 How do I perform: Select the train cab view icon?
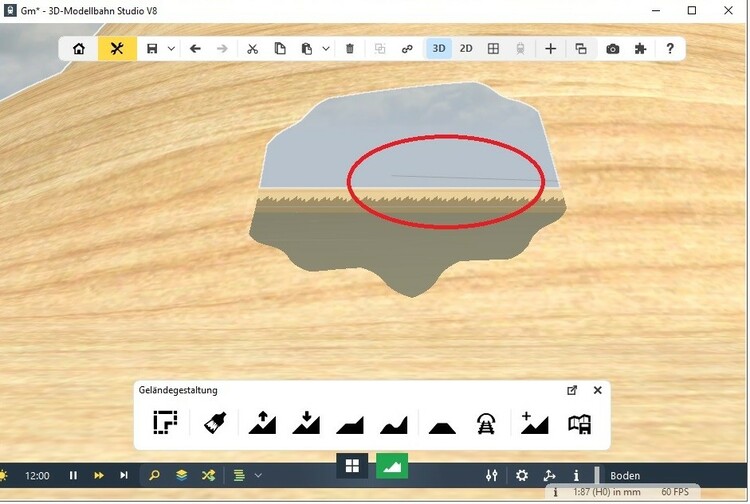[x=520, y=48]
